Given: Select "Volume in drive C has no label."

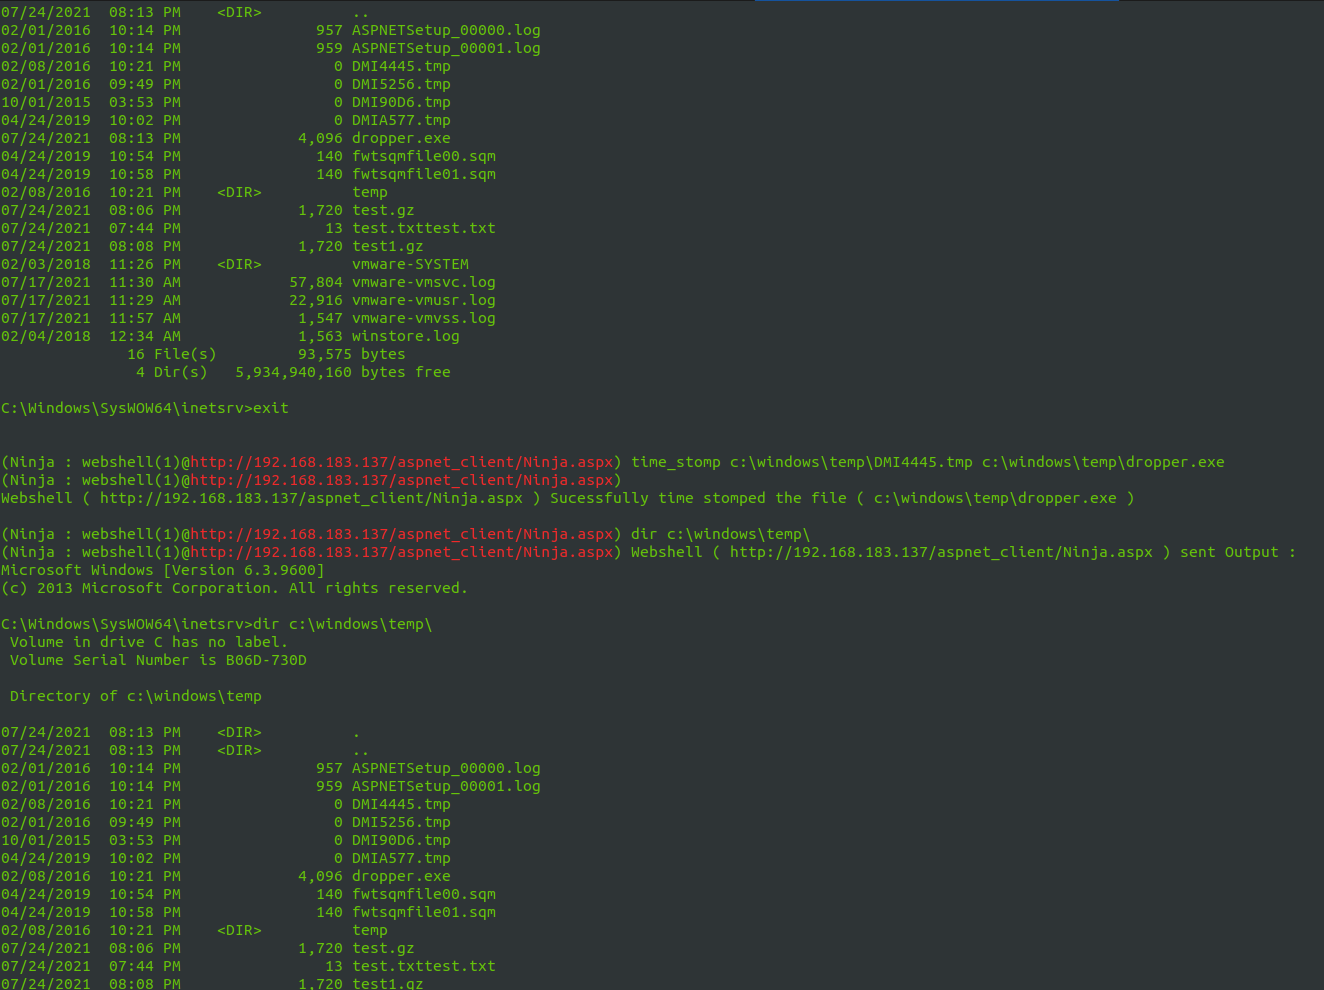Looking at the screenshot, I should [x=149, y=642].
